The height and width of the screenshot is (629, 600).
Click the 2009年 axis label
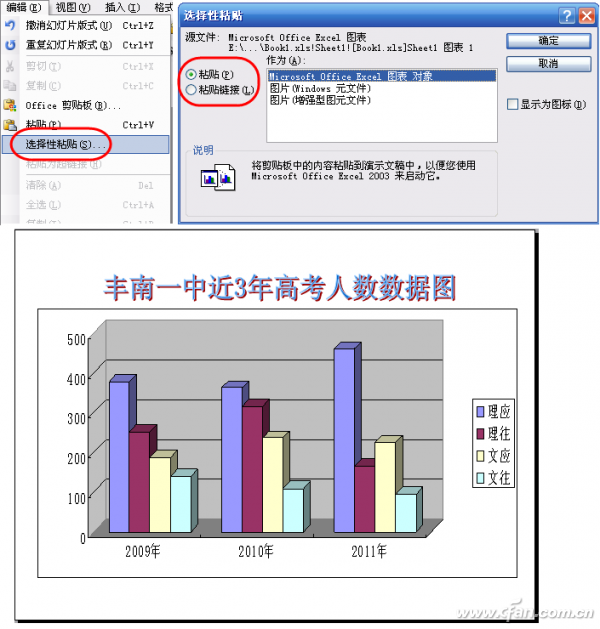click(x=142, y=552)
